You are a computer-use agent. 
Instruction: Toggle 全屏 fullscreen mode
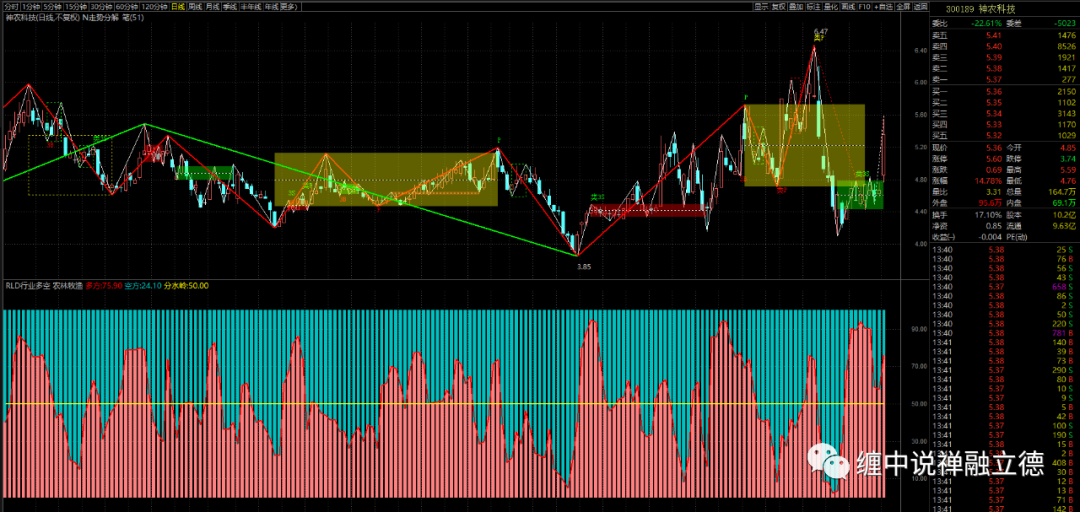pyautogui.click(x=903, y=7)
